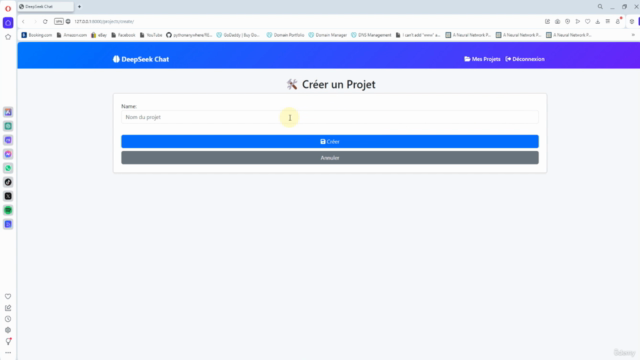The height and width of the screenshot is (360, 640).
Task: Go to Mes Projets
Action: [482, 59]
